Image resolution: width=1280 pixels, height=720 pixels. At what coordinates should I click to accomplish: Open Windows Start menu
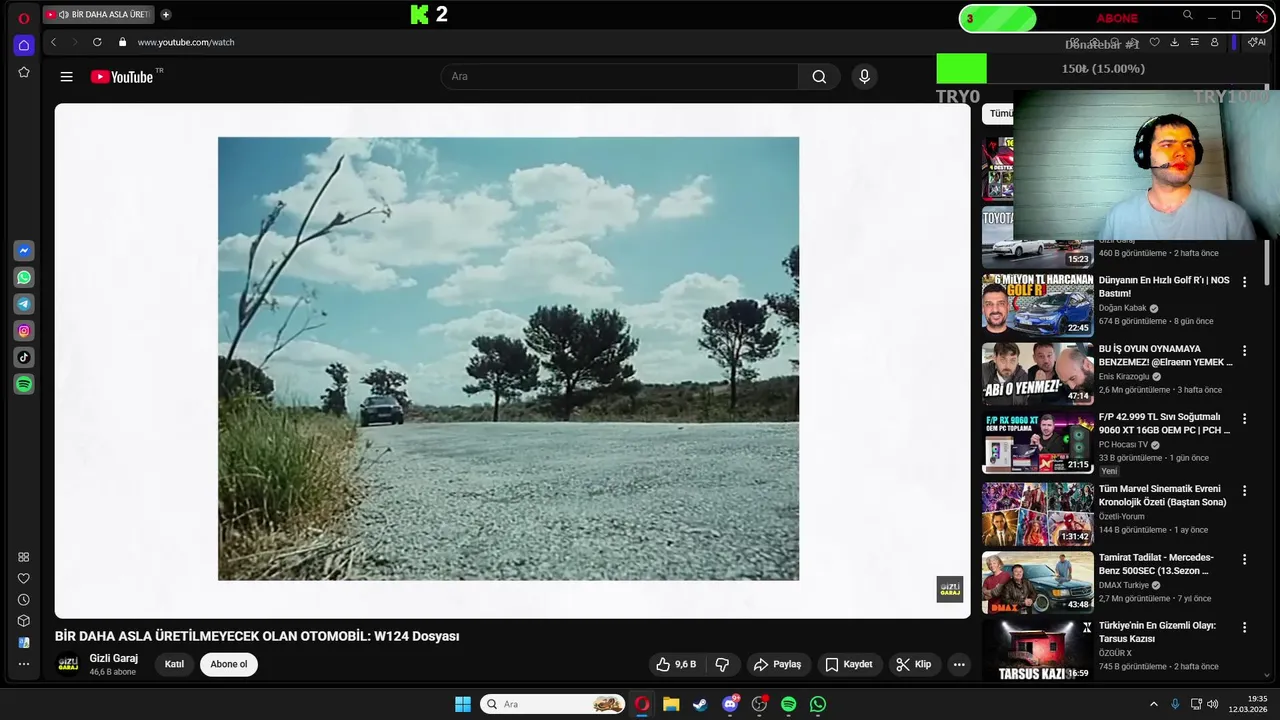(x=463, y=704)
